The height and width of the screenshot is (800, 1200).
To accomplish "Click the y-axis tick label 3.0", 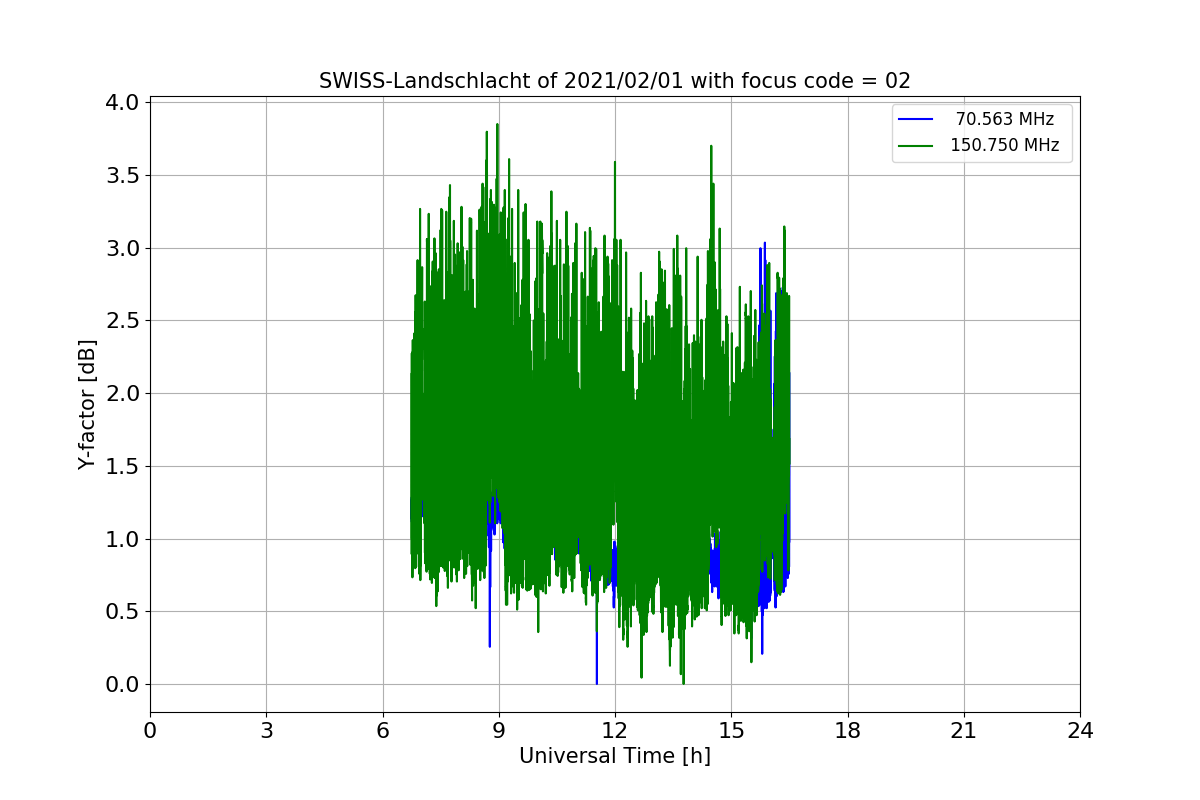I will 123,249.
